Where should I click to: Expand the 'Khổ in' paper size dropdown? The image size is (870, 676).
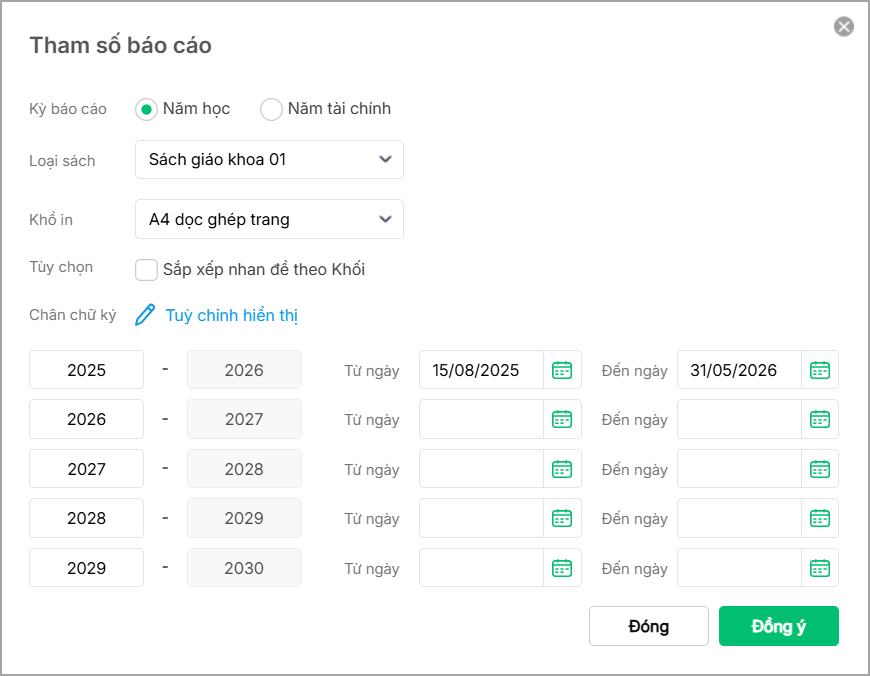(269, 219)
